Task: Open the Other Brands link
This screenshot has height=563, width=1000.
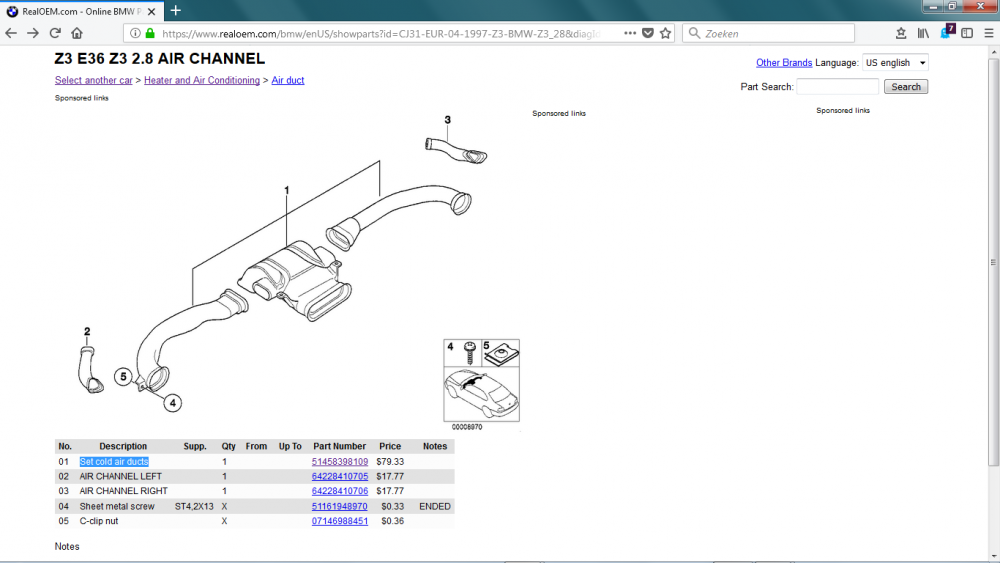Action: (784, 62)
